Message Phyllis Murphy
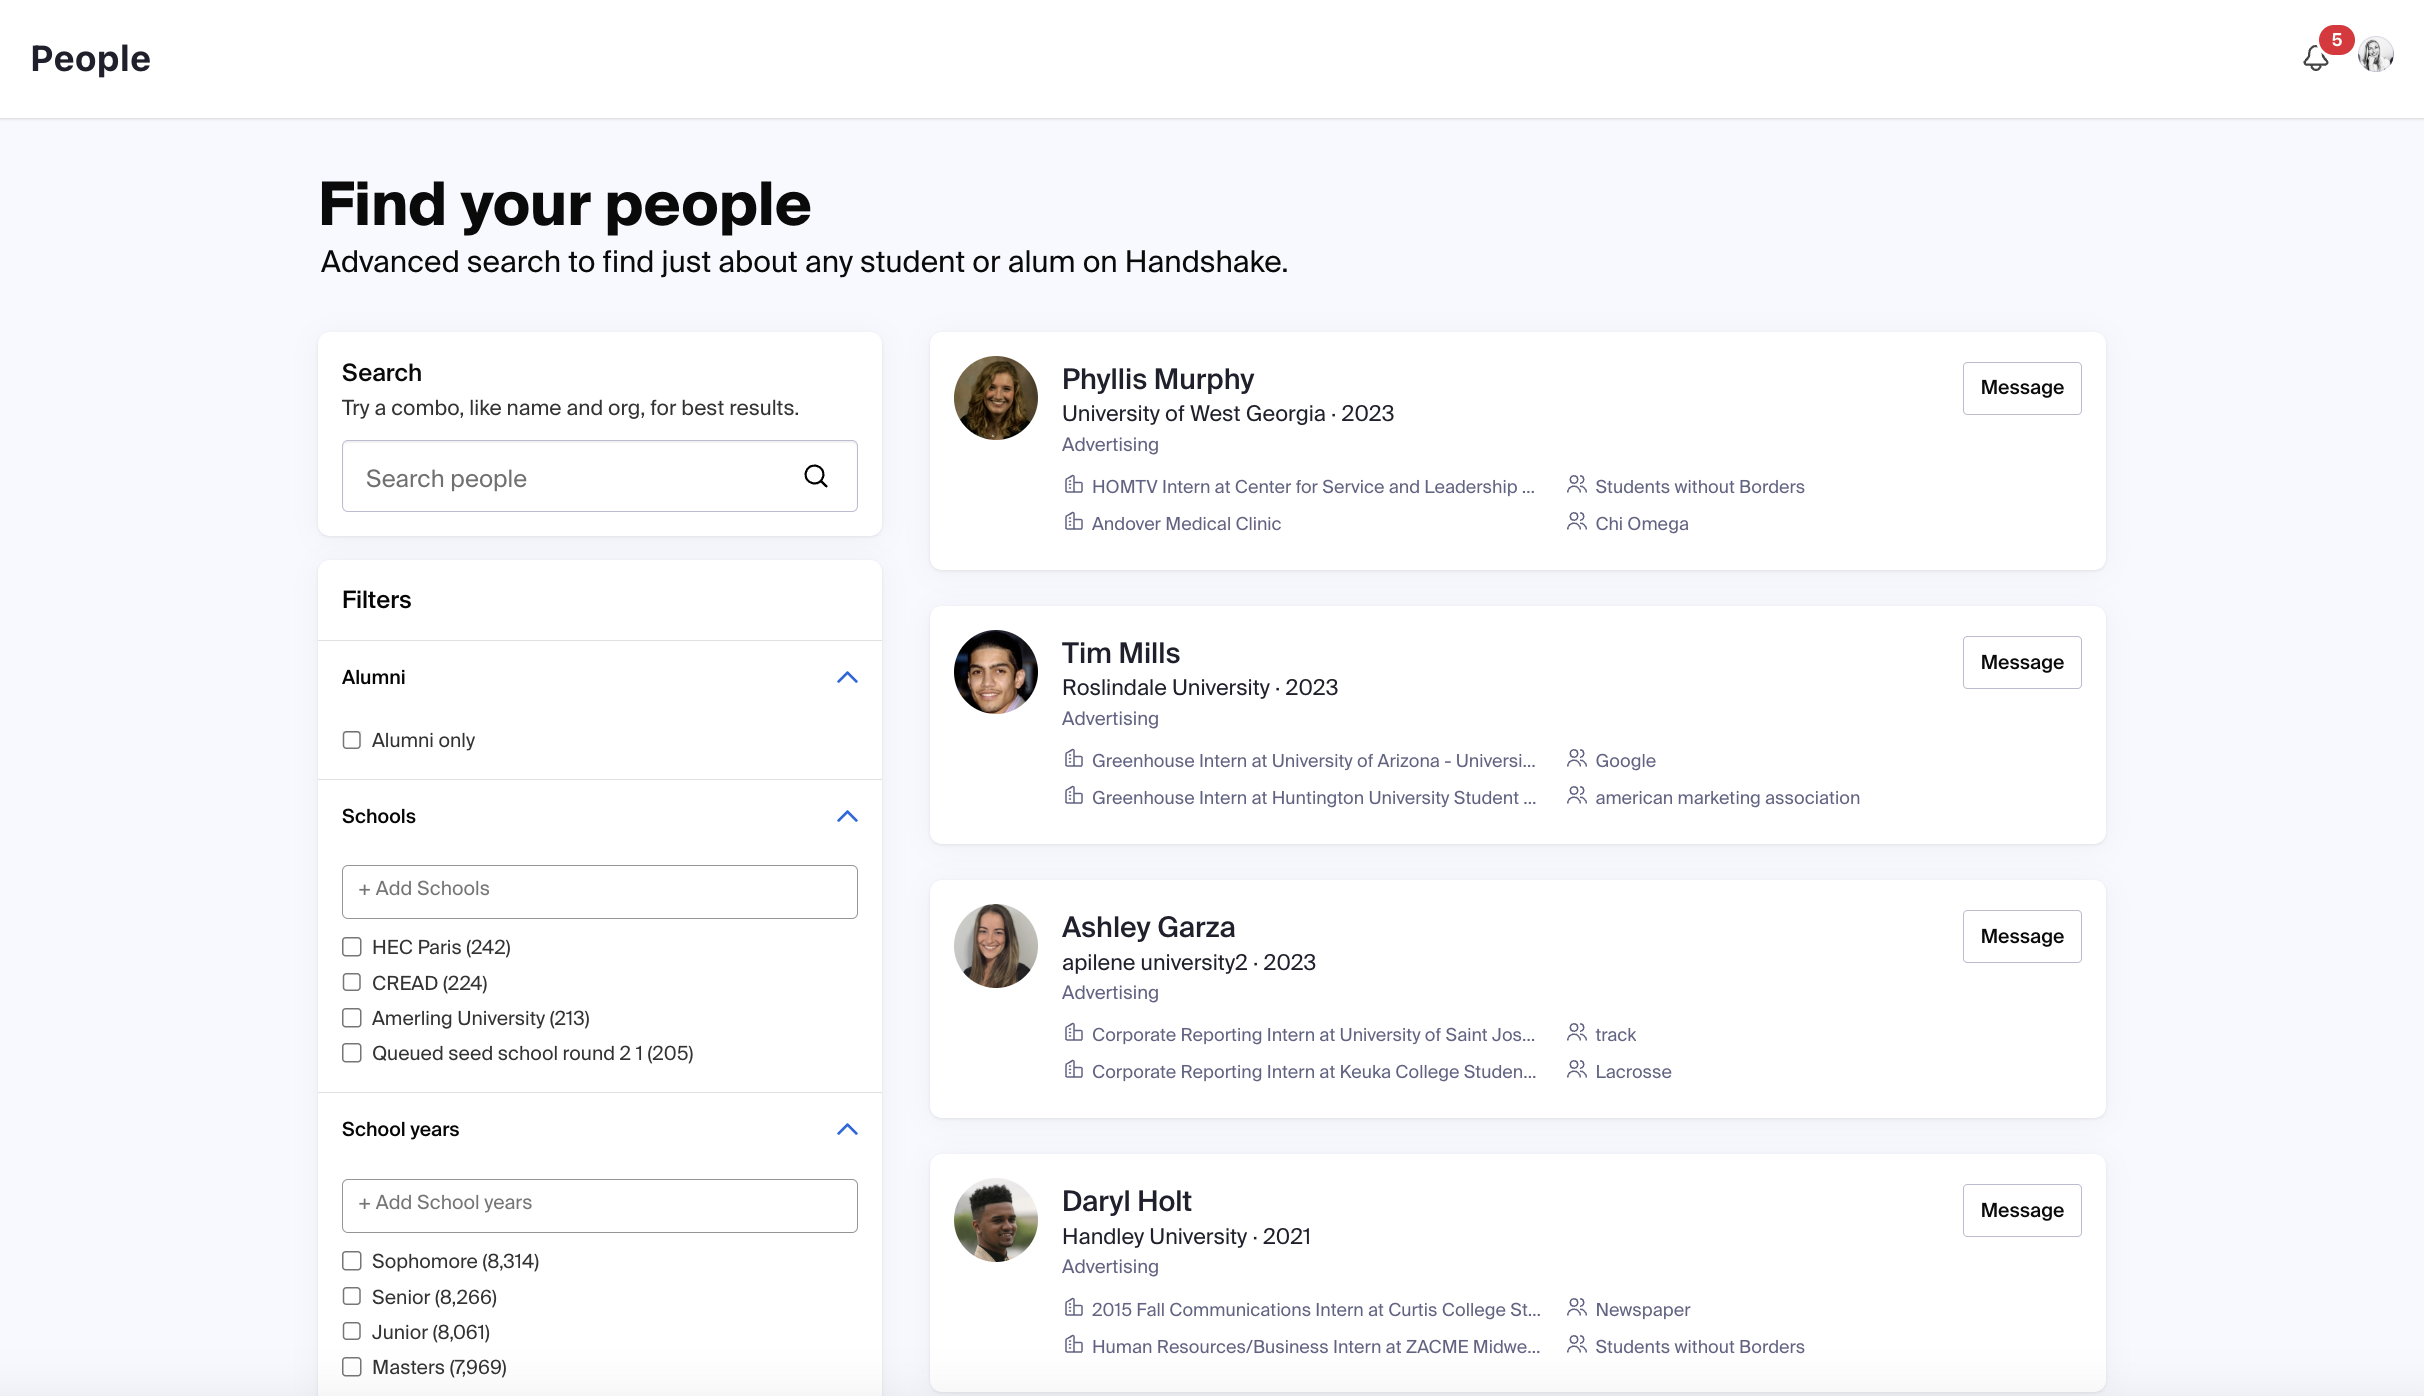This screenshot has width=2424, height=1396. point(2021,388)
